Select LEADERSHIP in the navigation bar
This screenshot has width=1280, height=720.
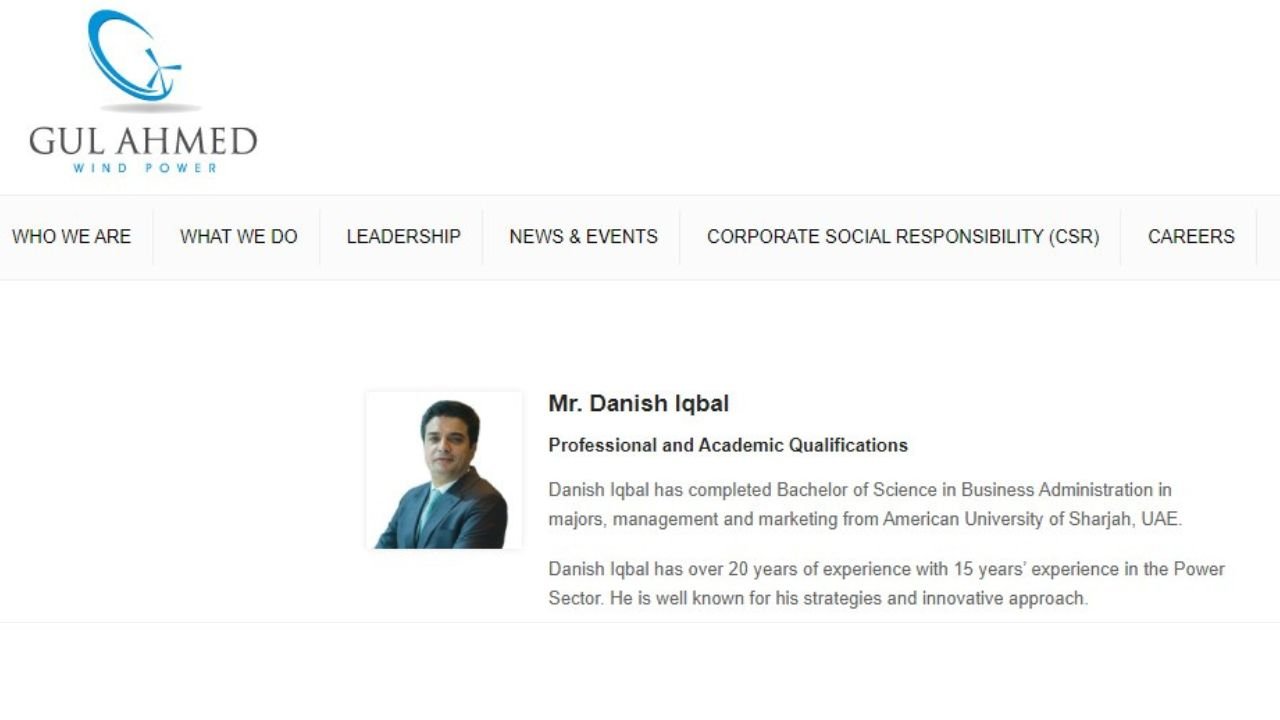[x=403, y=237]
